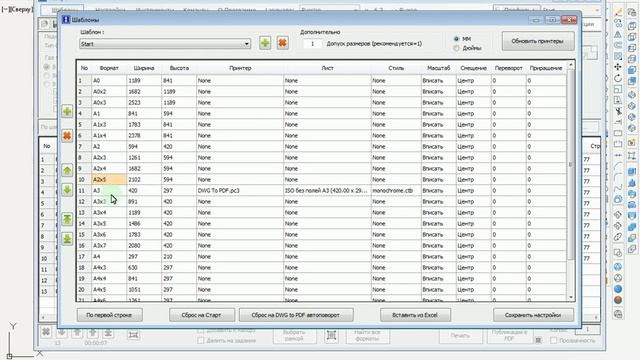Move selected row down one position
The height and width of the screenshot is (360, 640).
tap(67, 190)
